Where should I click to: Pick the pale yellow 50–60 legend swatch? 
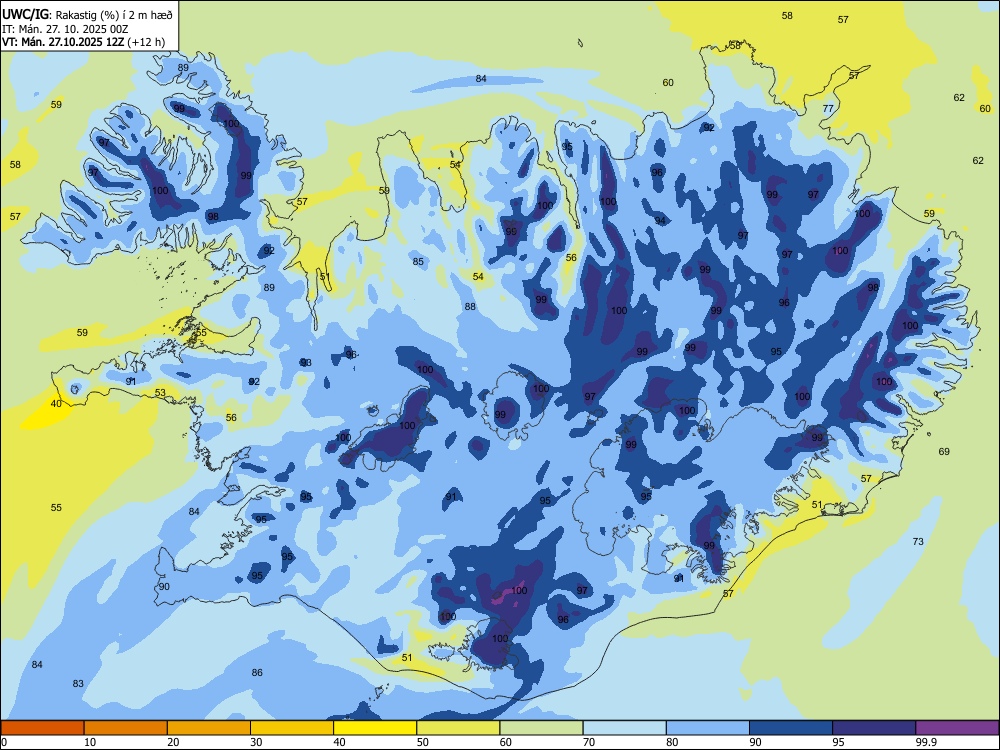click(x=458, y=728)
